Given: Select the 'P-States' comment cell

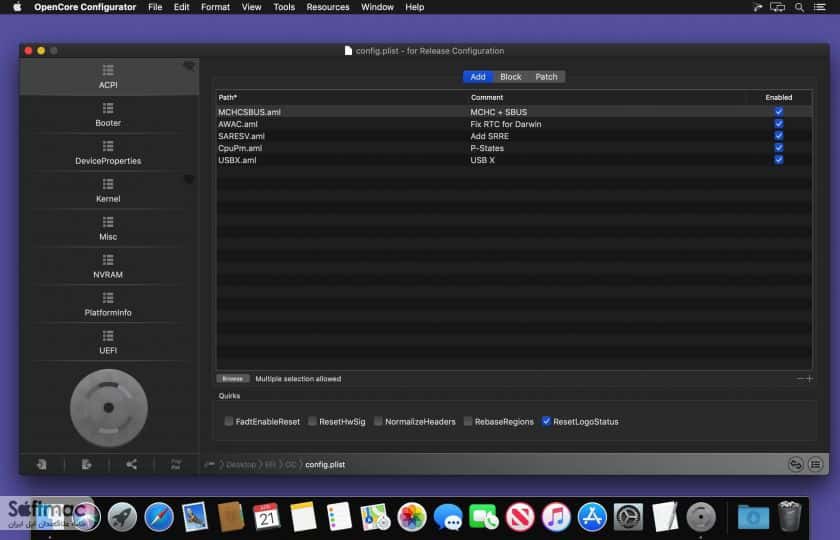Looking at the screenshot, I should pos(487,148).
